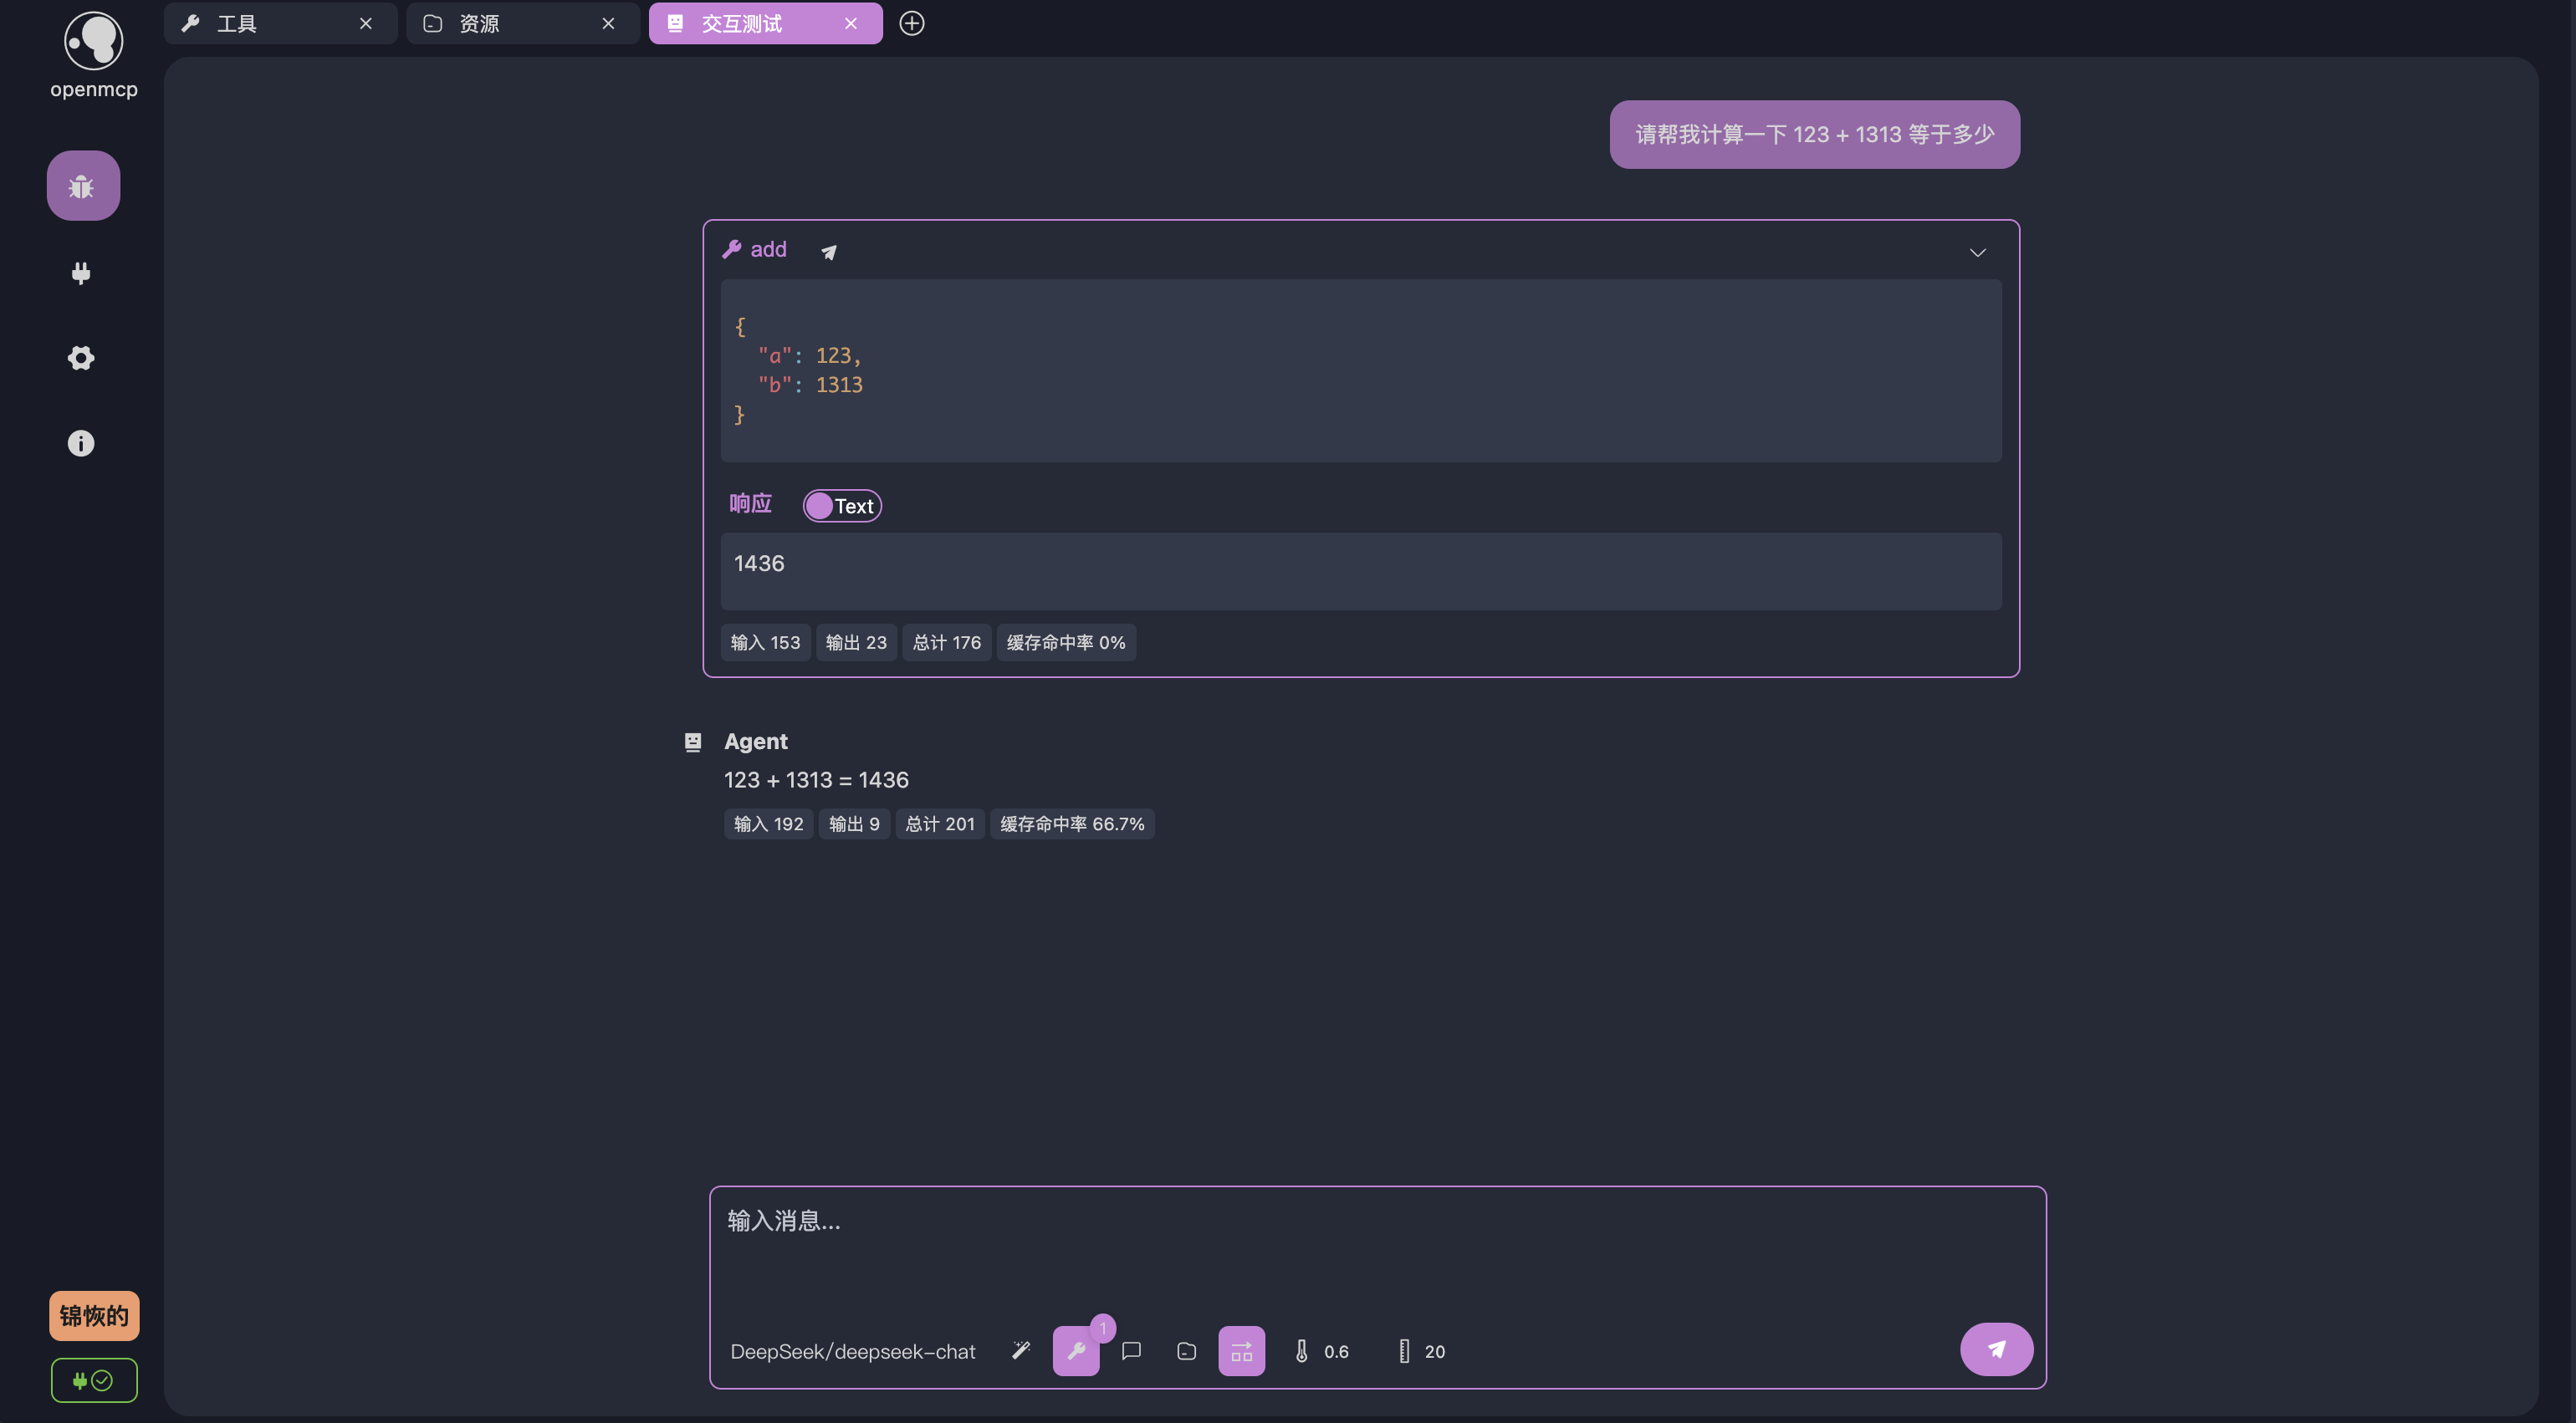Toggle parallel tool calls button
The height and width of the screenshot is (1423, 2576).
(x=1241, y=1351)
